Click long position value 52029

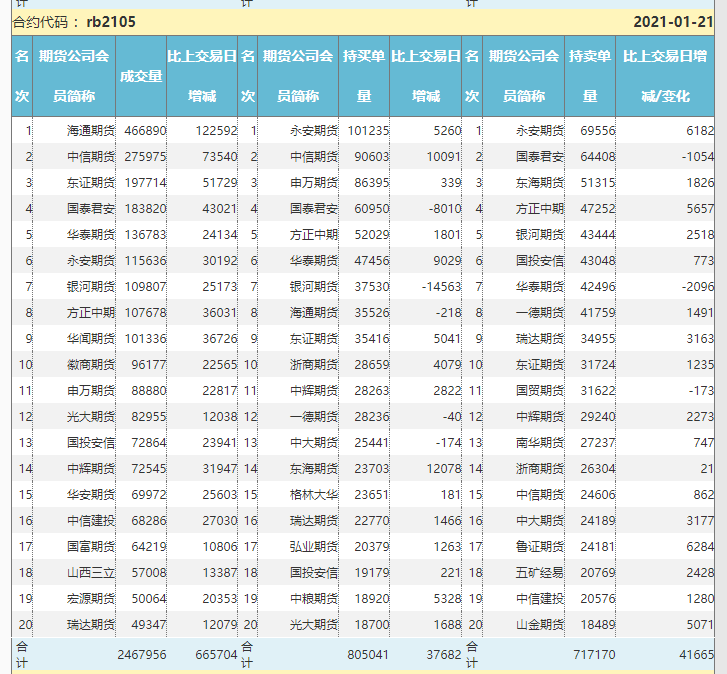[371, 235]
